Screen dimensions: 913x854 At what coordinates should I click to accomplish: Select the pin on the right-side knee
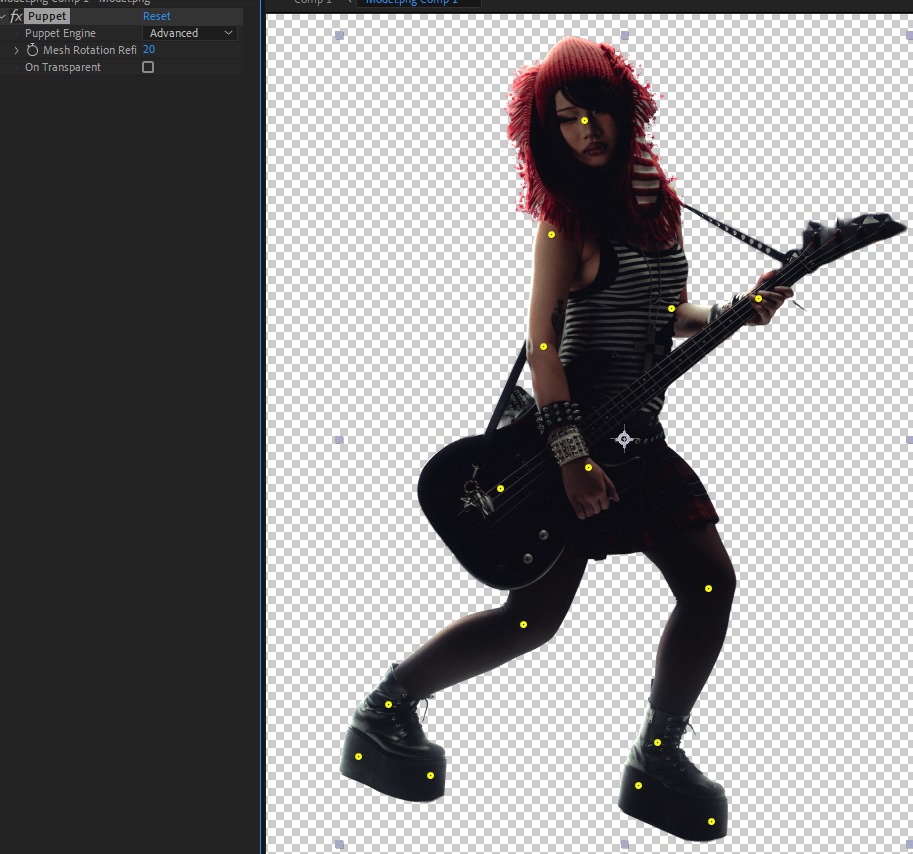coord(708,589)
